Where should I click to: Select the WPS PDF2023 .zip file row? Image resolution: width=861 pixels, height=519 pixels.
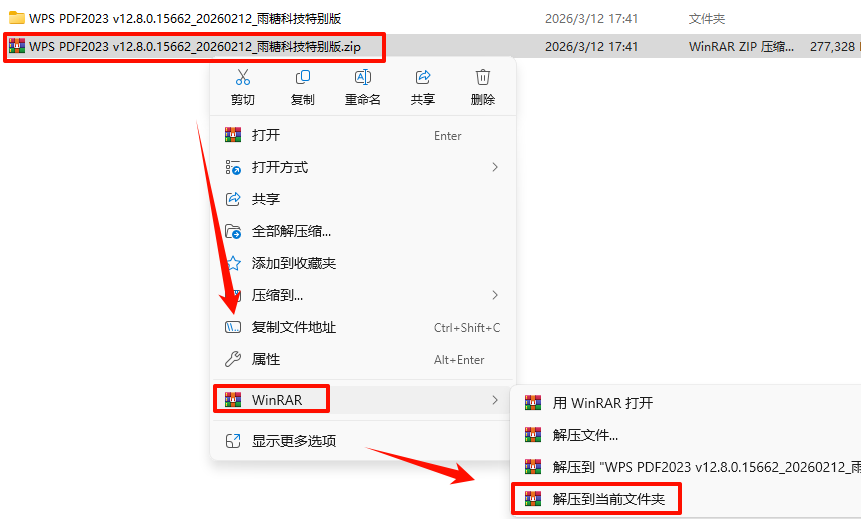(x=430, y=47)
